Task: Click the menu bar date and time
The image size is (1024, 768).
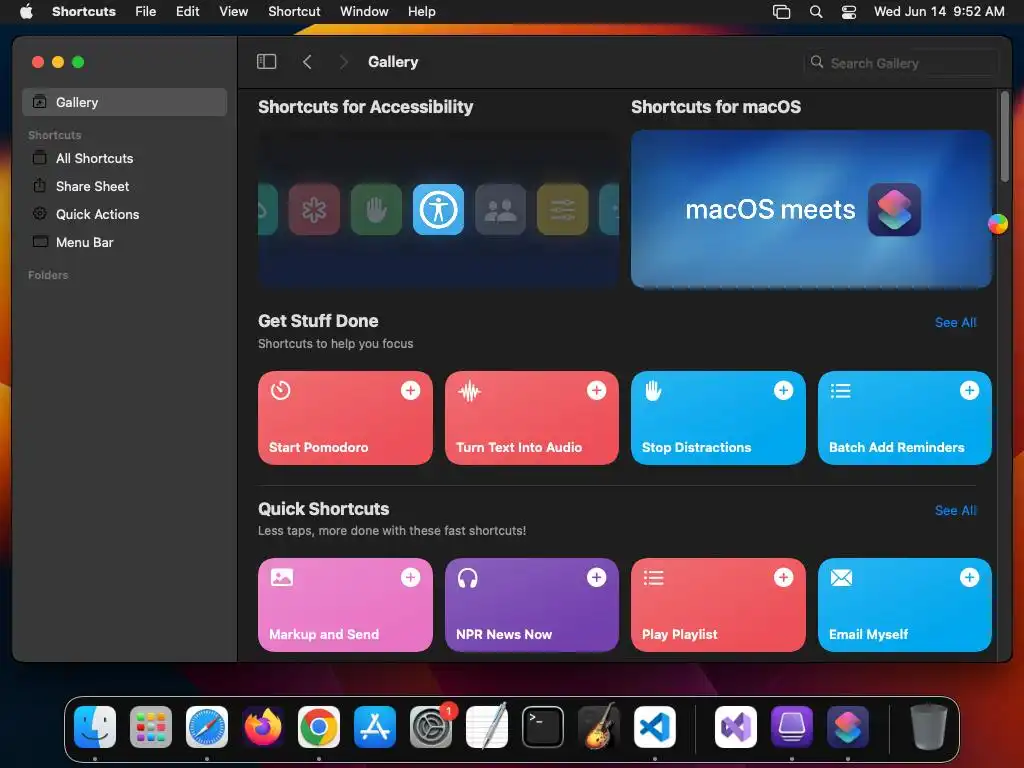Action: coord(939,11)
